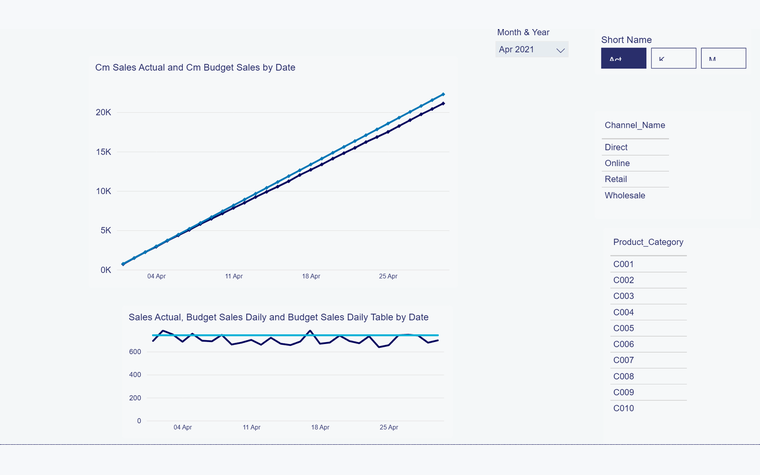The image size is (760, 475).
Task: Click the chevron arrow beside Apr 2021
Action: [x=560, y=50]
